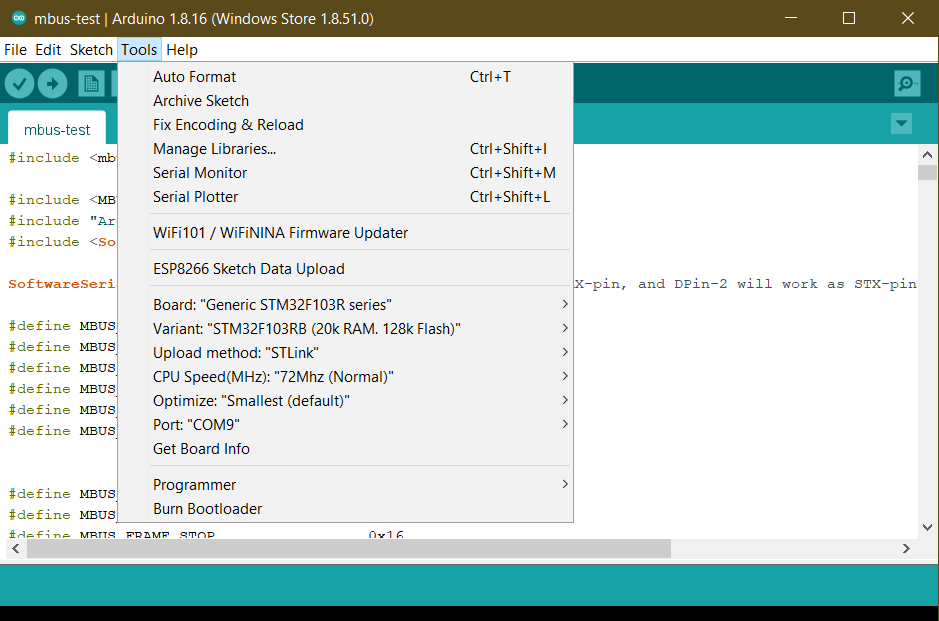The image size is (939, 621).
Task: Click the horizontal scrollbar thumb
Action: [349, 549]
